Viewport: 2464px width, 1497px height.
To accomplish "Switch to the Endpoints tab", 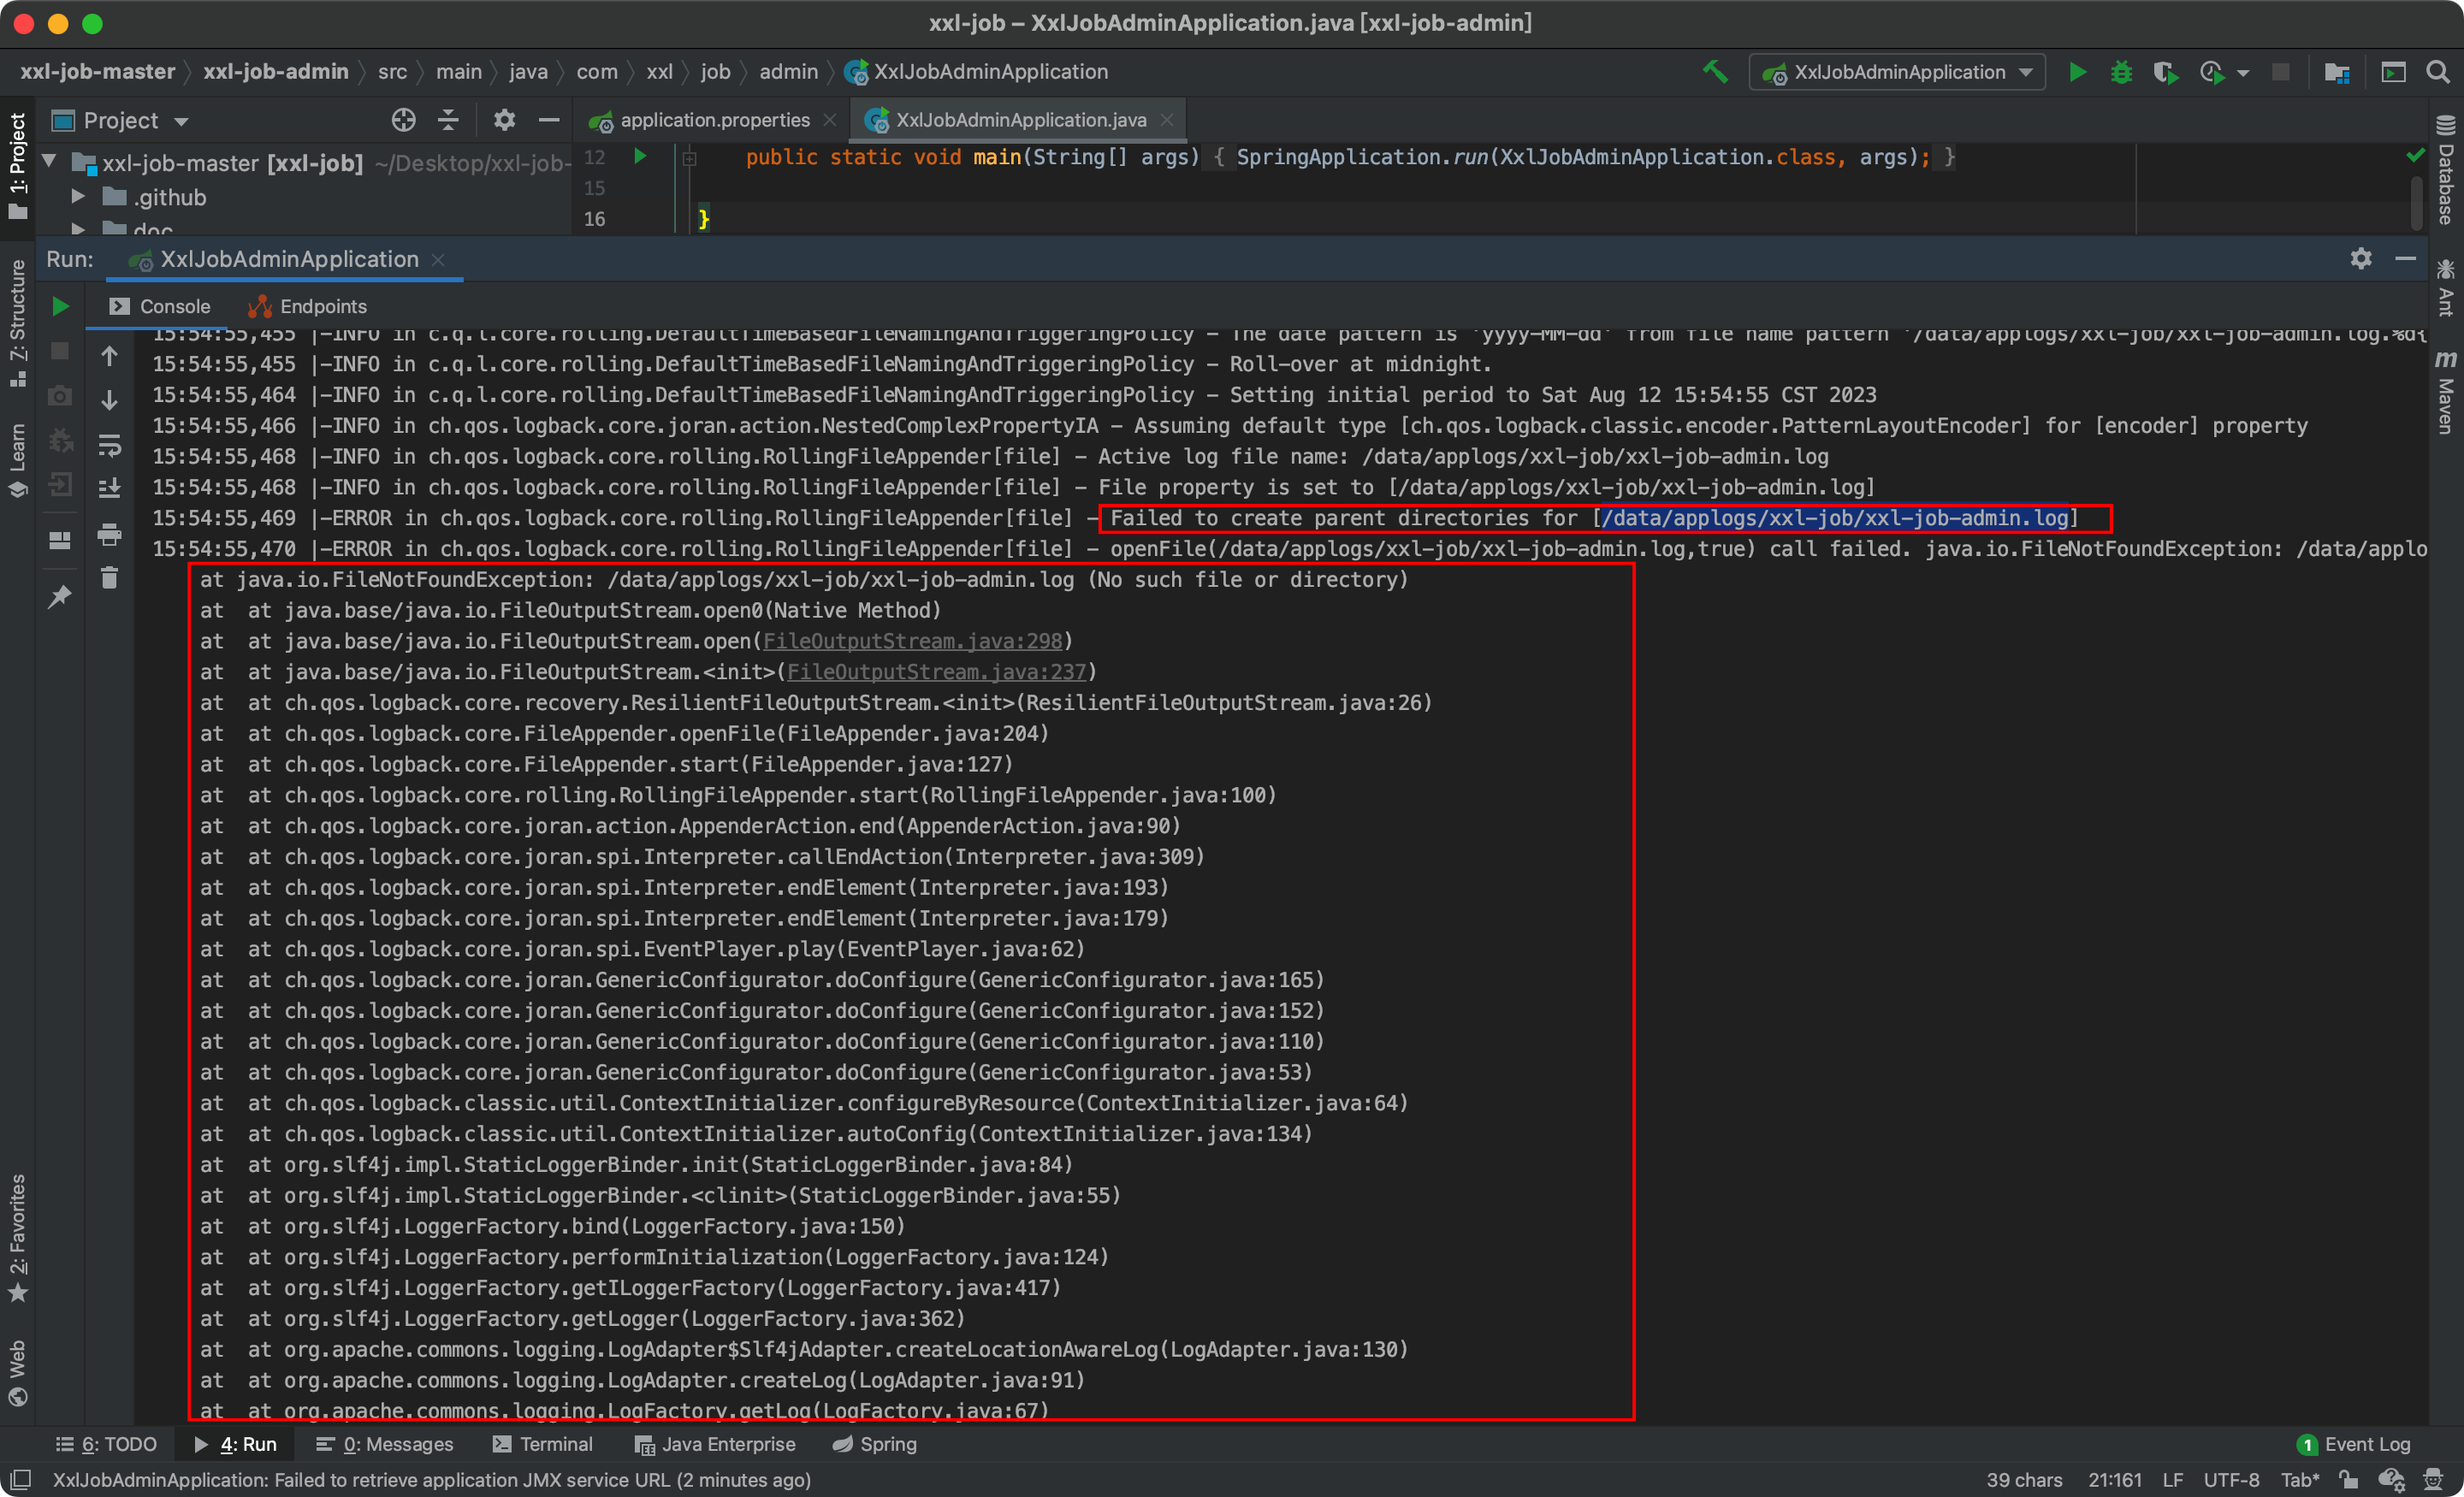I will [308, 307].
